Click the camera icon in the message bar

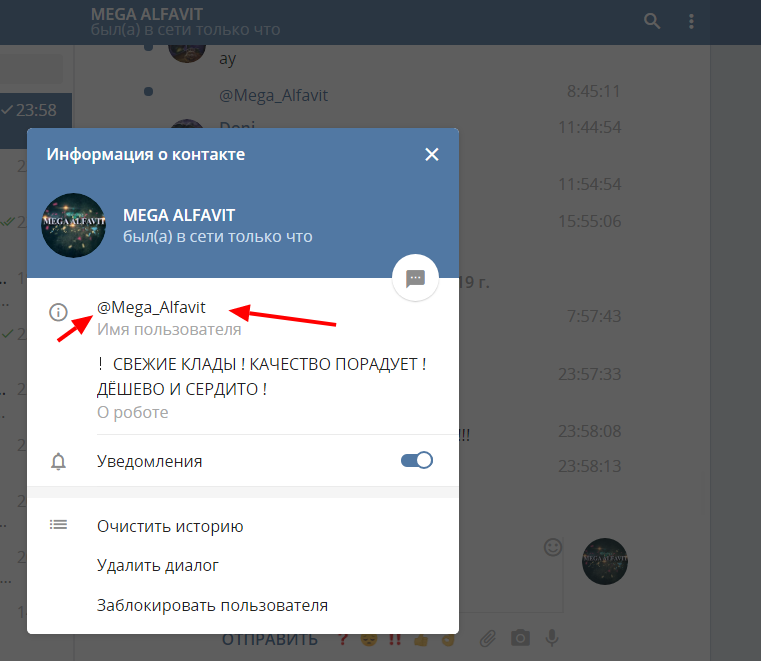click(x=520, y=638)
